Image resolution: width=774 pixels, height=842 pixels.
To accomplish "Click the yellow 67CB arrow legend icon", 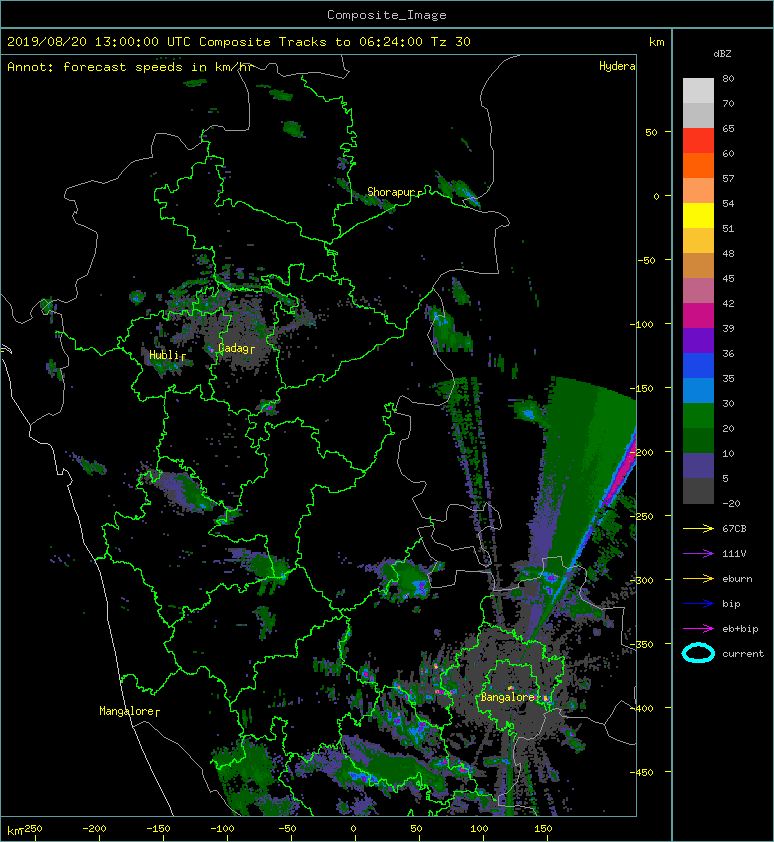I will click(698, 528).
